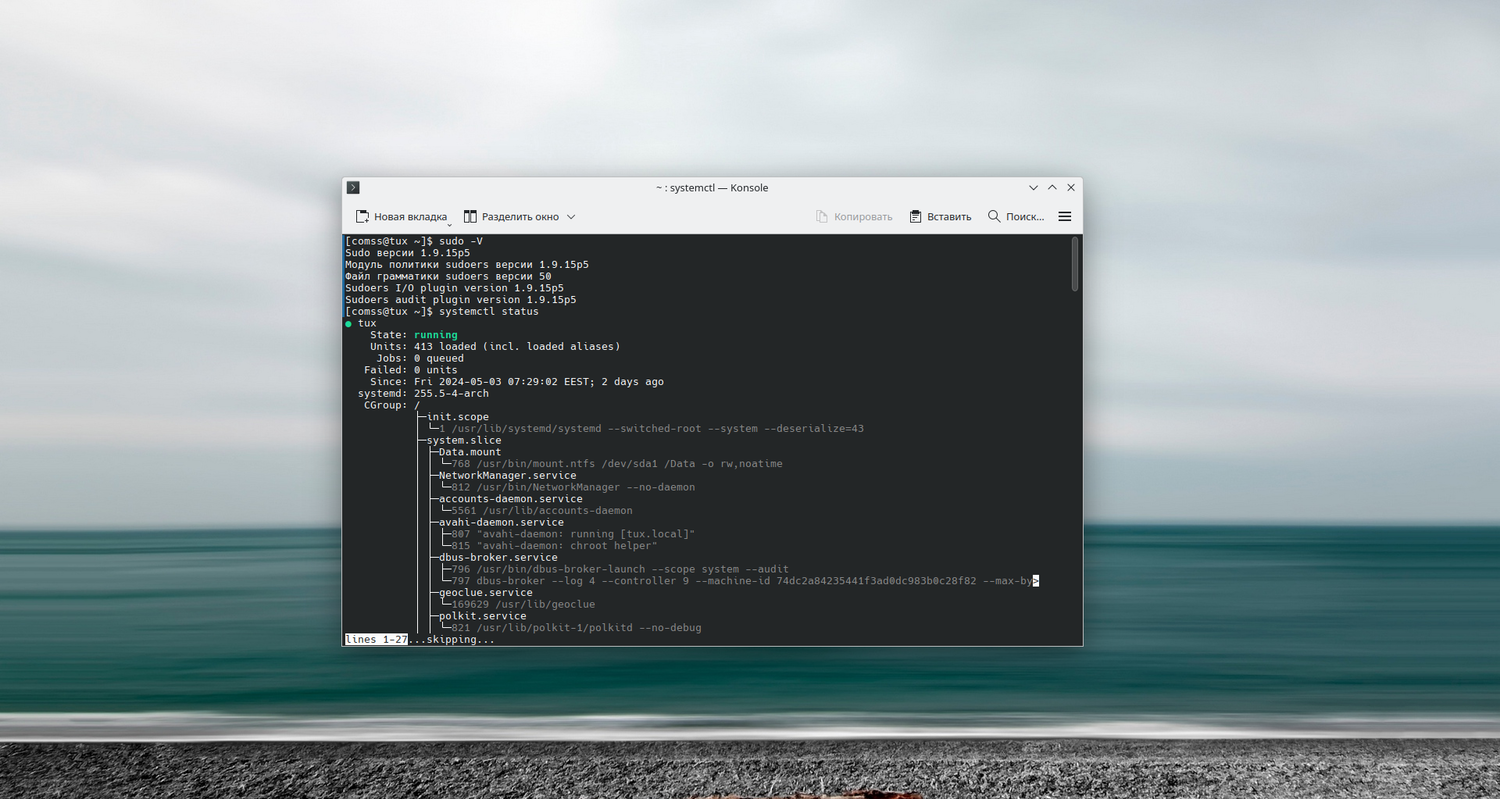
Task: Click the "NetworkManager.service" entry
Action: 508,476
